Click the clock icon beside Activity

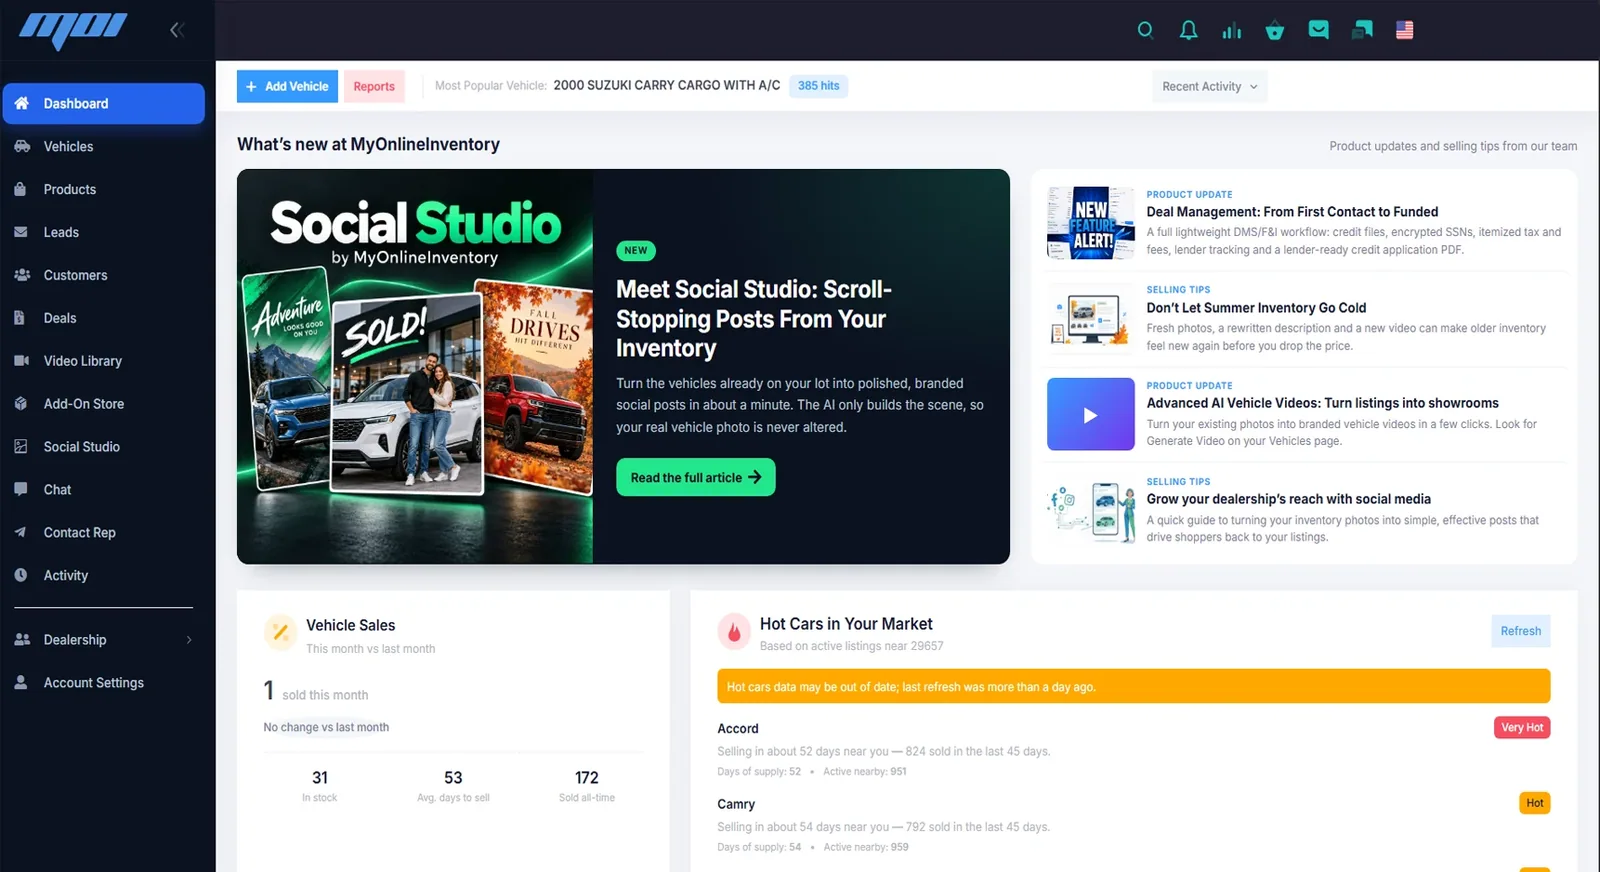[x=21, y=575]
